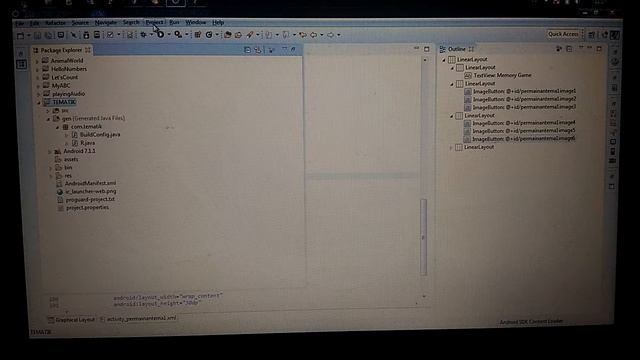Image resolution: width=640 pixels, height=360 pixels.
Task: Click the Debug bug icon in toolbar
Action: coord(143,35)
